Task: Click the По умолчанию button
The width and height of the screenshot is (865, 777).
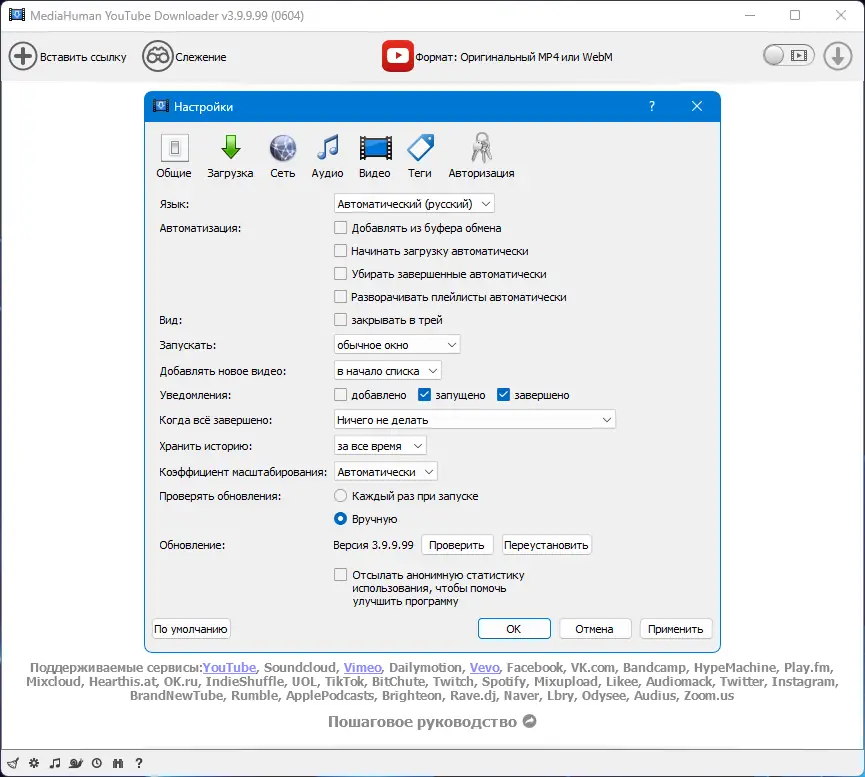Action: (191, 629)
